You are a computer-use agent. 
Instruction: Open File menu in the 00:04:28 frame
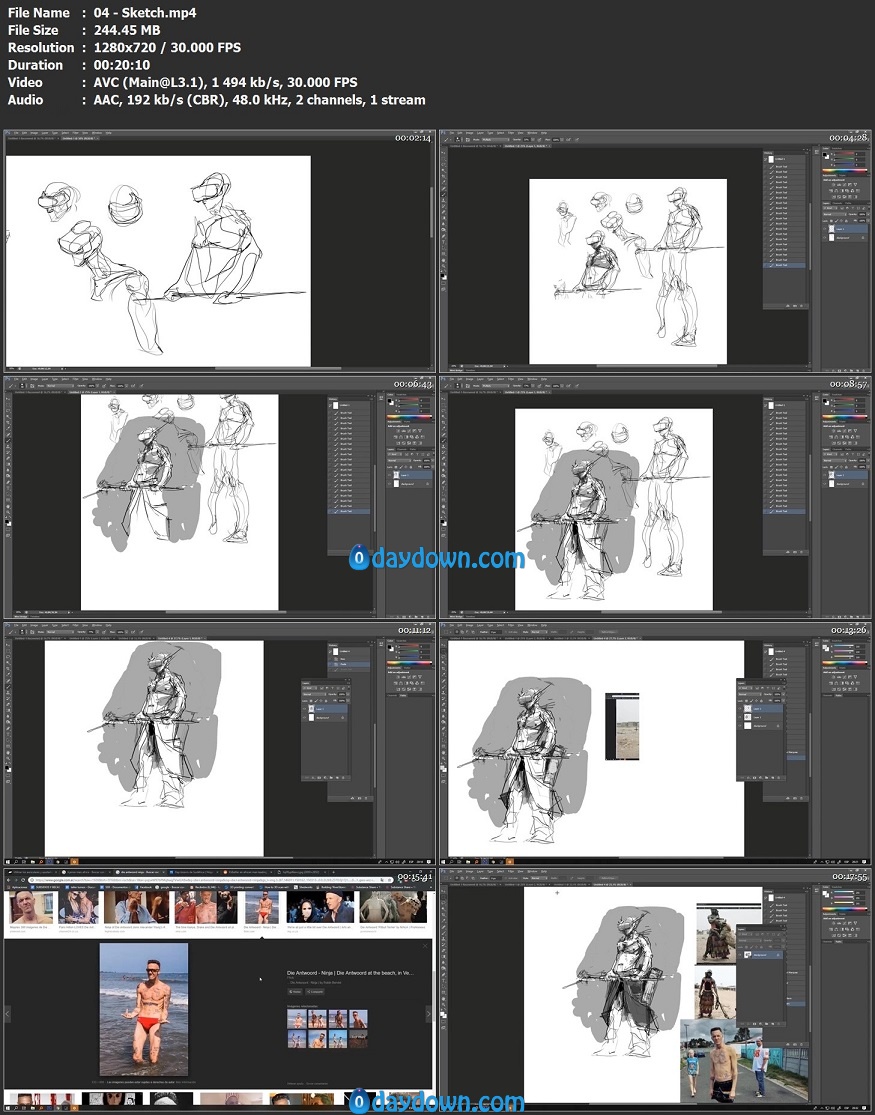click(x=452, y=133)
